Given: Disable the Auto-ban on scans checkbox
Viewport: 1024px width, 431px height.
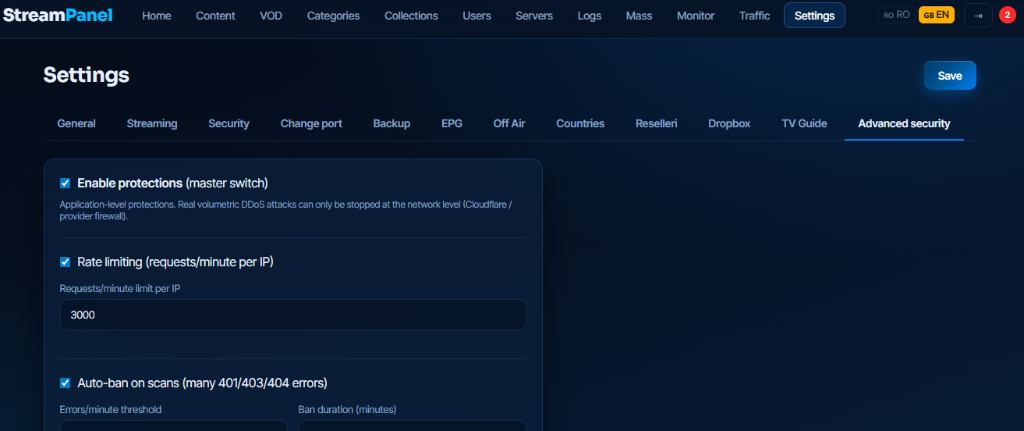Looking at the screenshot, I should point(65,383).
